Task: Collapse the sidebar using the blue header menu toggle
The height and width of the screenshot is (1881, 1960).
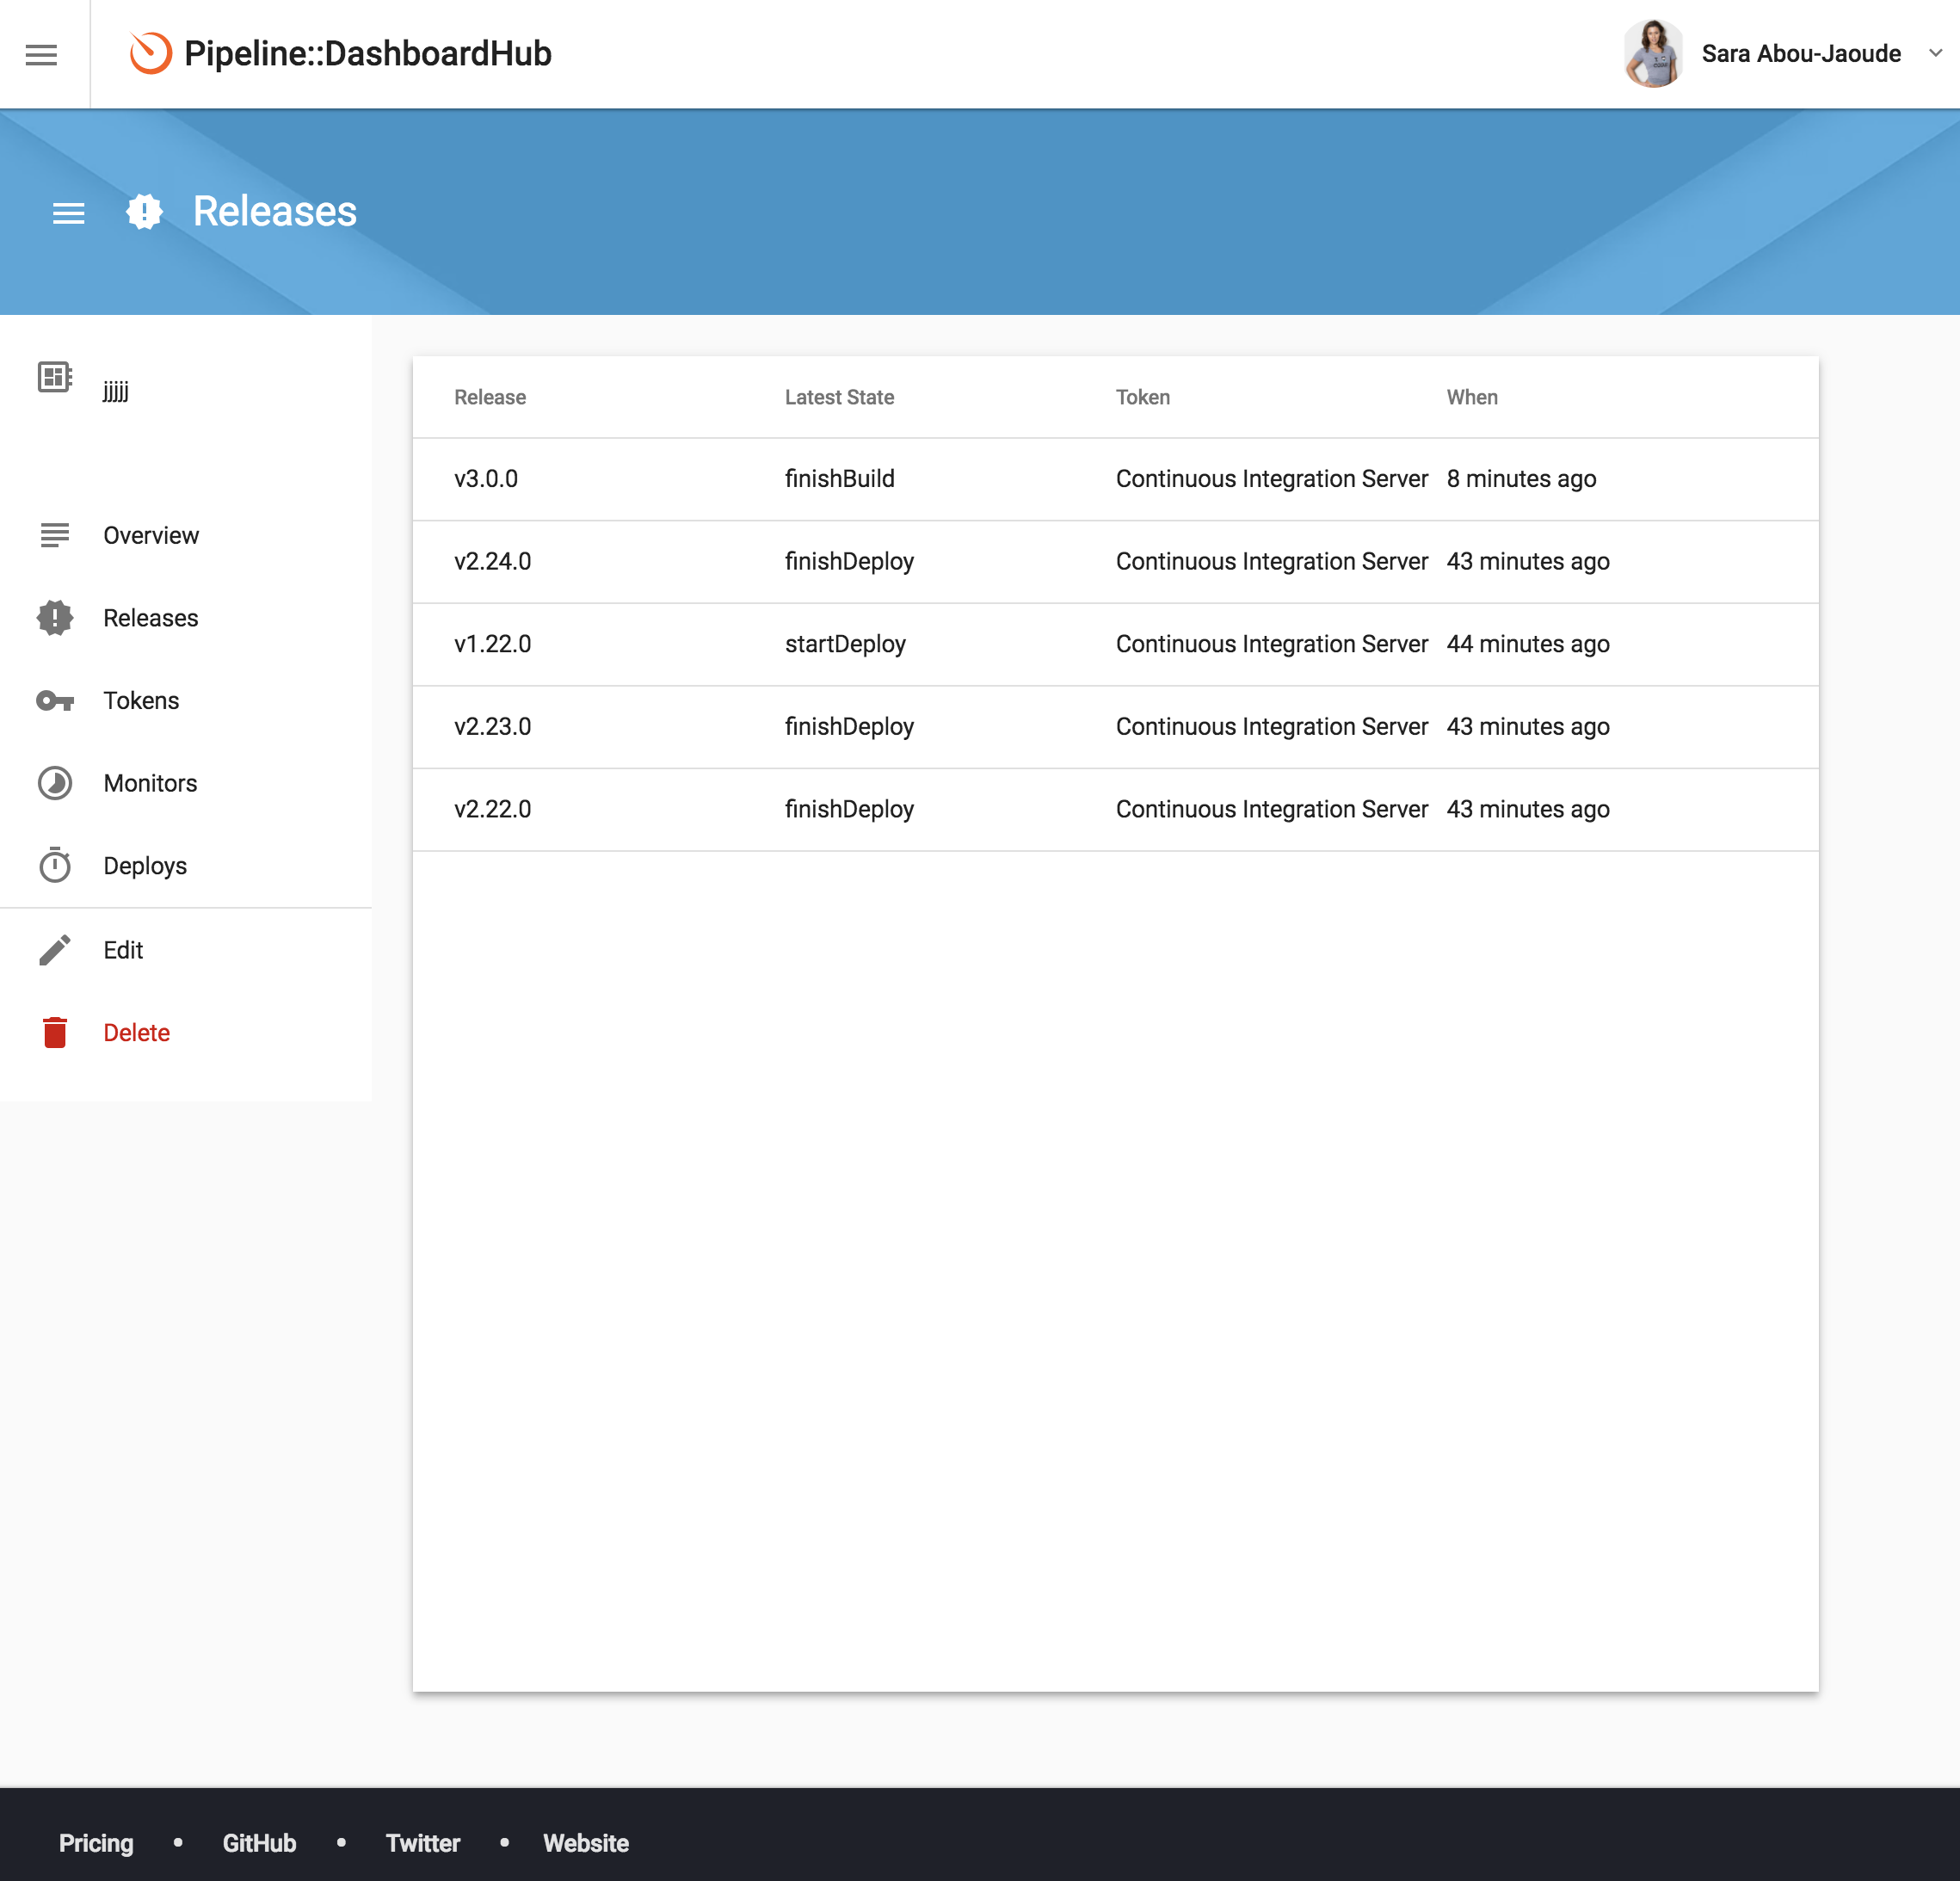Action: [x=68, y=212]
